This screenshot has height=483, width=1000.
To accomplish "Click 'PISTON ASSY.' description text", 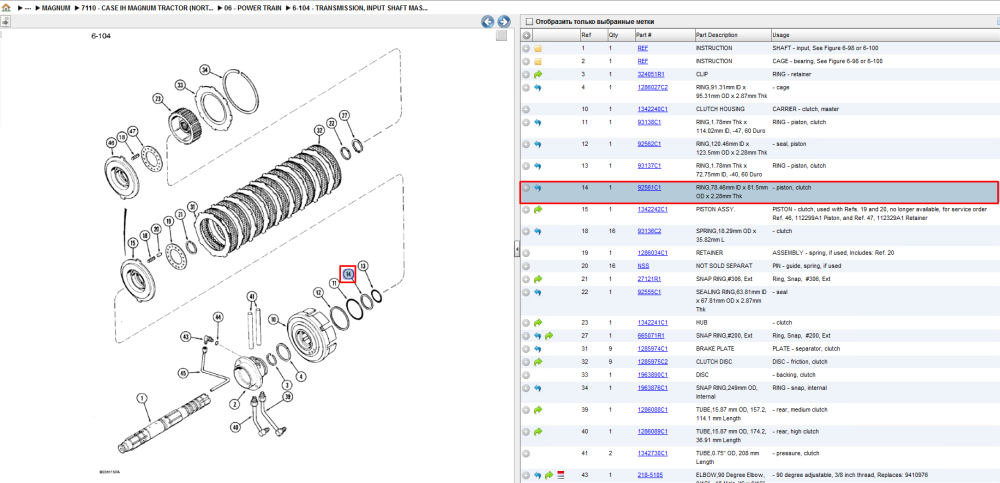I will tap(714, 209).
